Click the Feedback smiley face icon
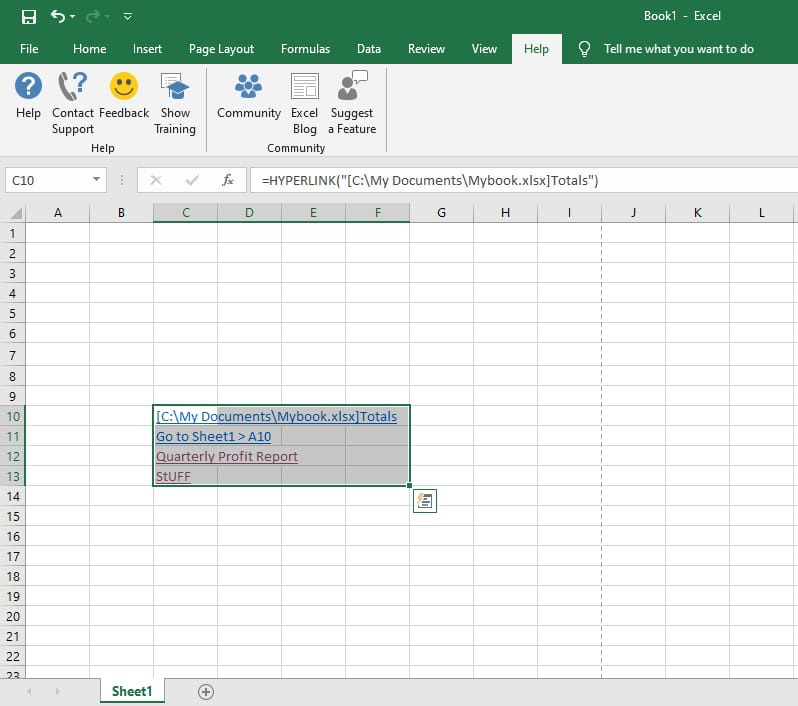This screenshot has width=798, height=706. click(x=124, y=88)
